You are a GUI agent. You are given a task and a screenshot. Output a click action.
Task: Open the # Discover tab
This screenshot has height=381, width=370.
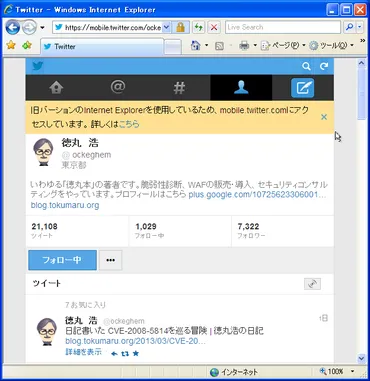point(179,88)
